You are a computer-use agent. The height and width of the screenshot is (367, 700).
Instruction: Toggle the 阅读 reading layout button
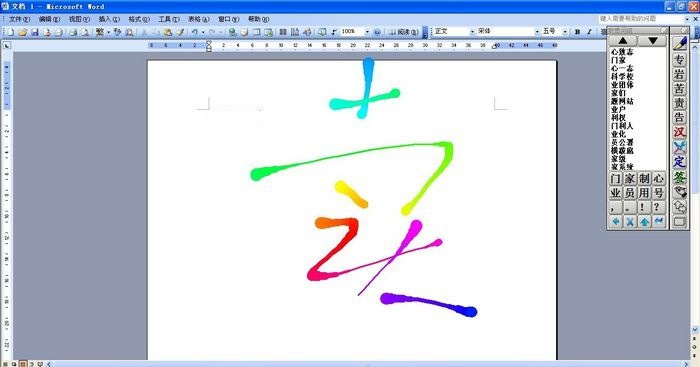[x=404, y=32]
